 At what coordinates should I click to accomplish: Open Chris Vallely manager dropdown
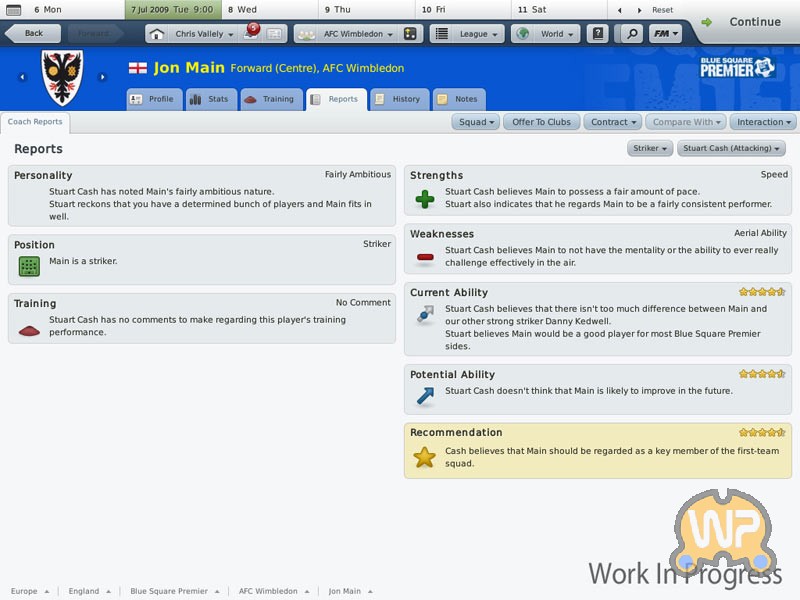(204, 34)
